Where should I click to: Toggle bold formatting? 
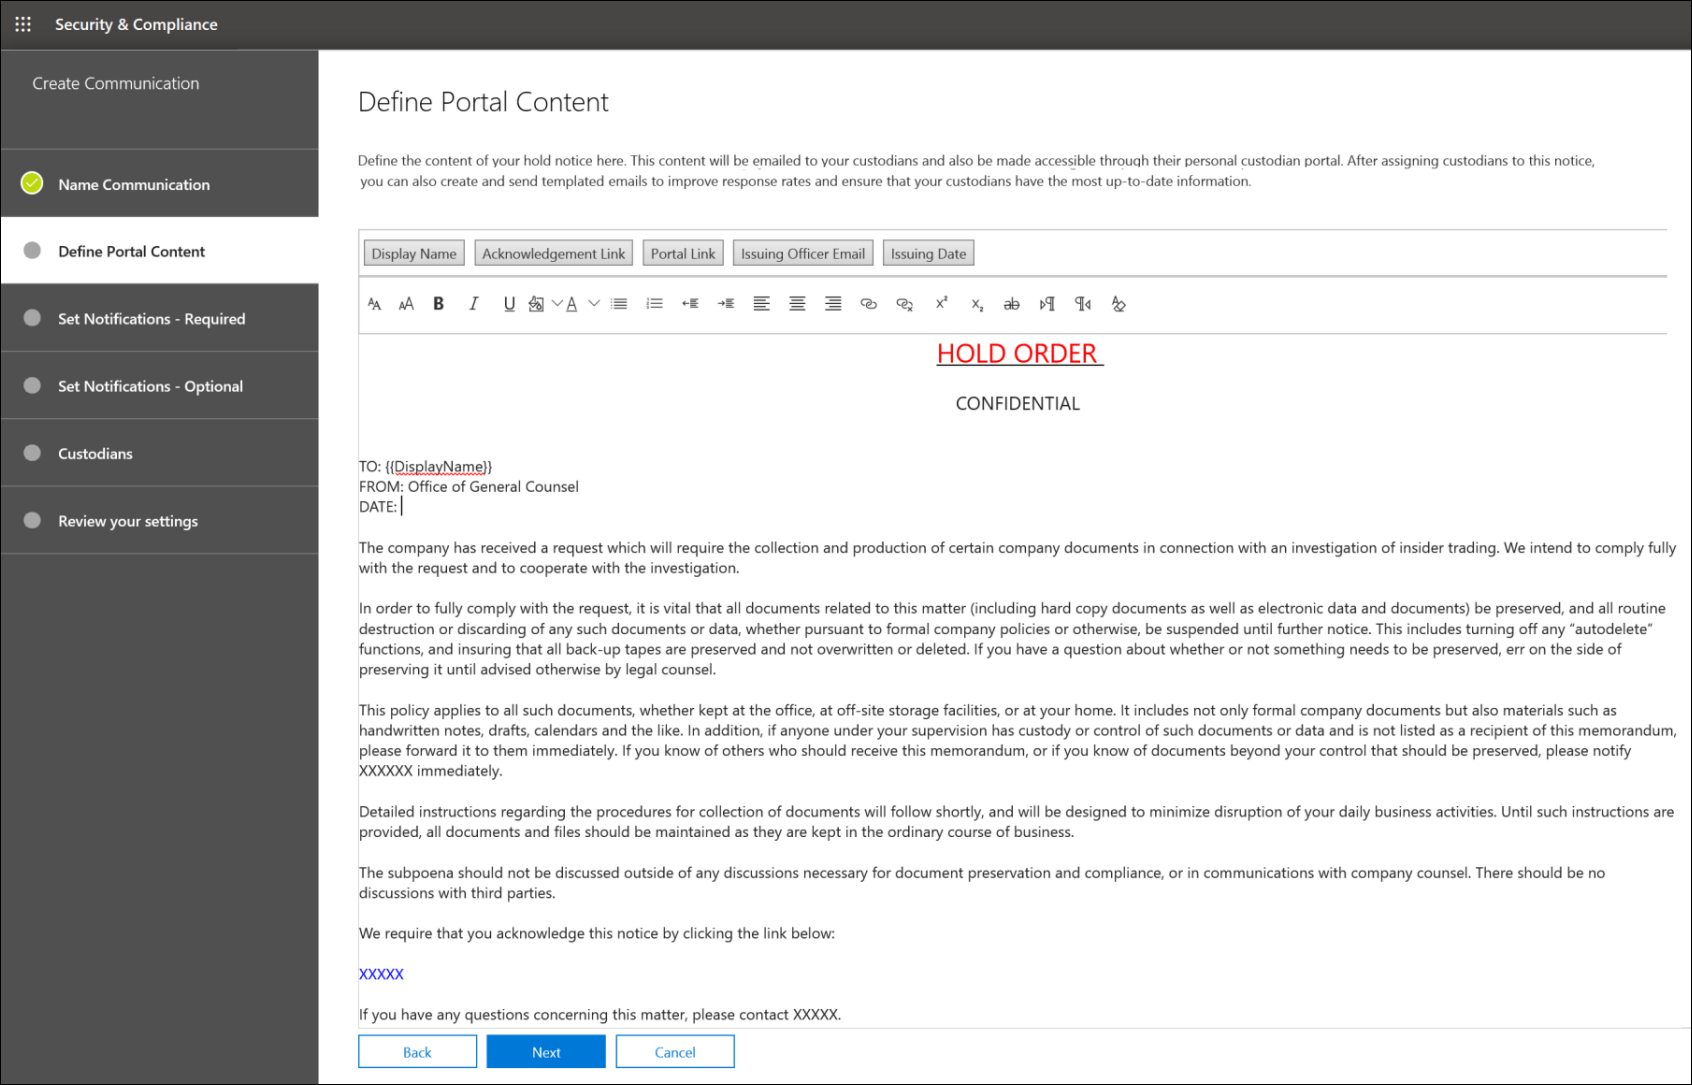(438, 303)
